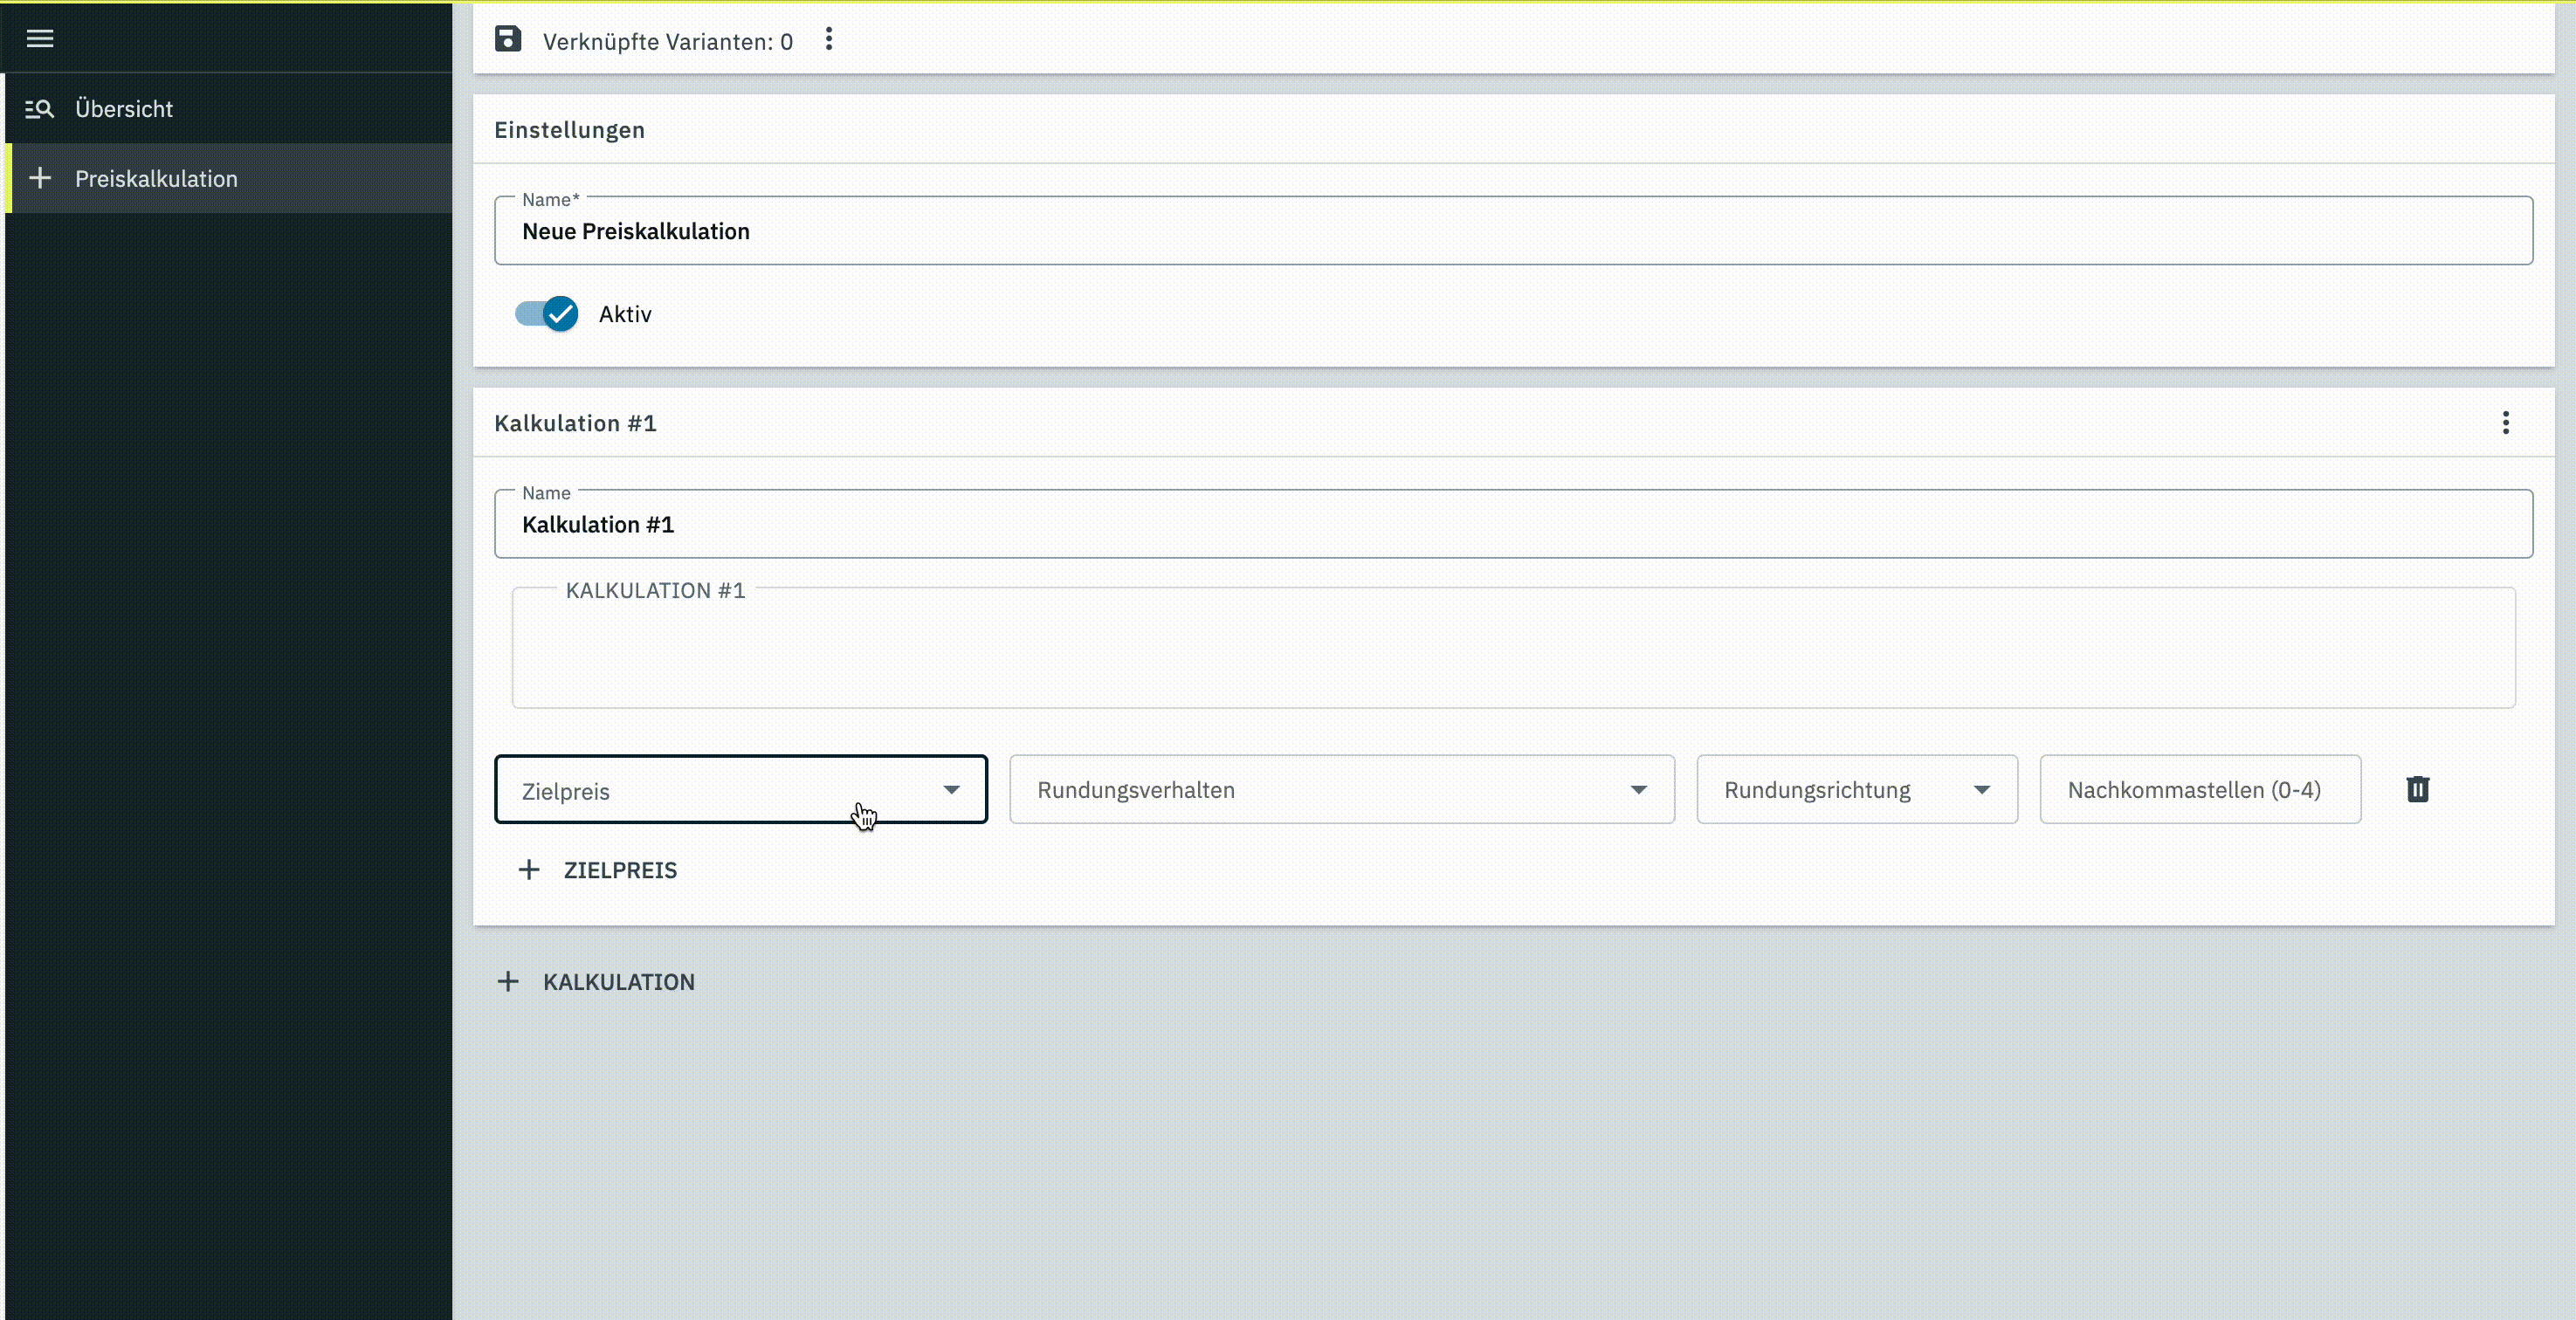Click the plus icon beside Preiskalkulation
Image resolution: width=2576 pixels, height=1320 pixels.
pos(40,178)
